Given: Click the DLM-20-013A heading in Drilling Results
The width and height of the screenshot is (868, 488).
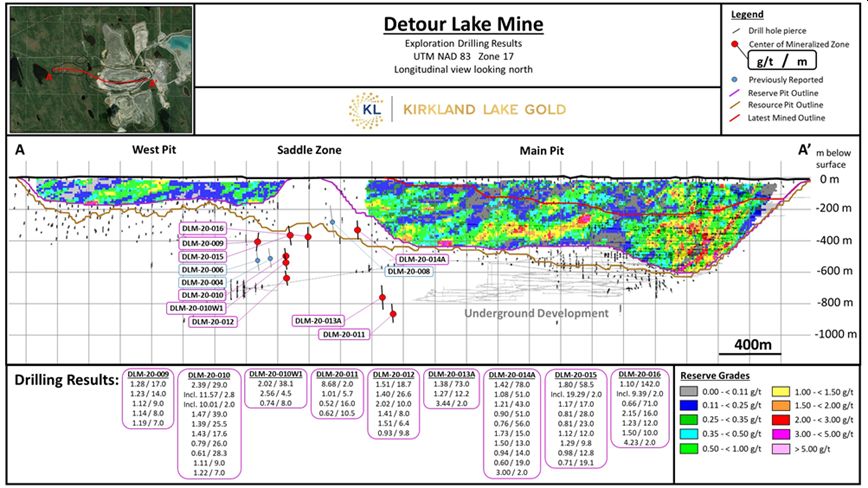Looking at the screenshot, I should (x=452, y=375).
